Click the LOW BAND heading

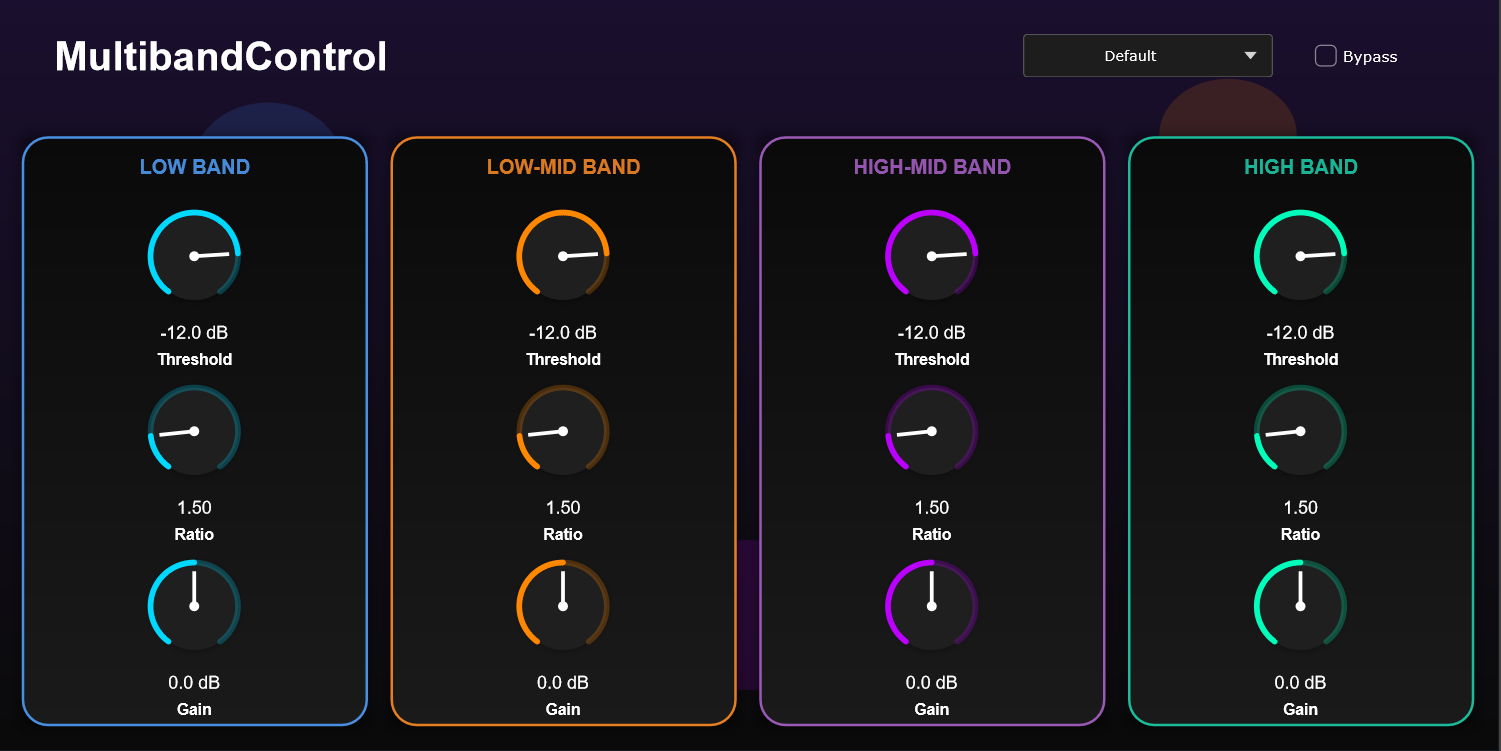tap(195, 167)
